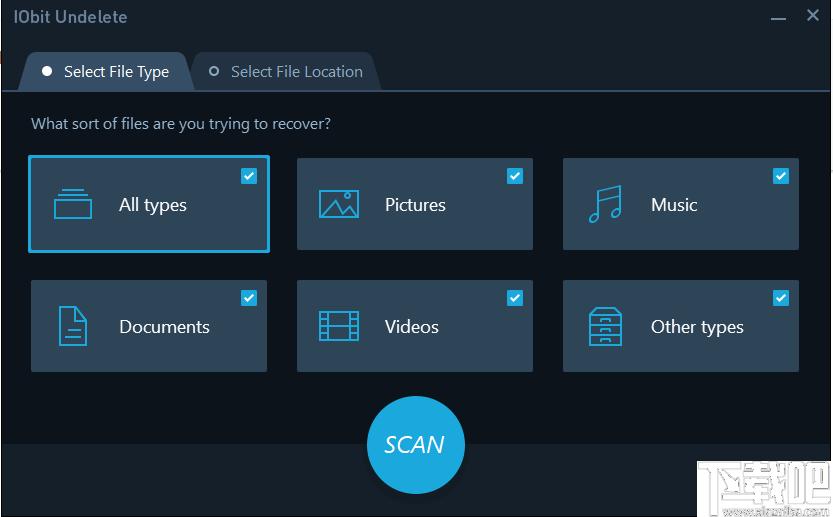
Task: Uncheck the All types checkbox
Action: pos(249,176)
